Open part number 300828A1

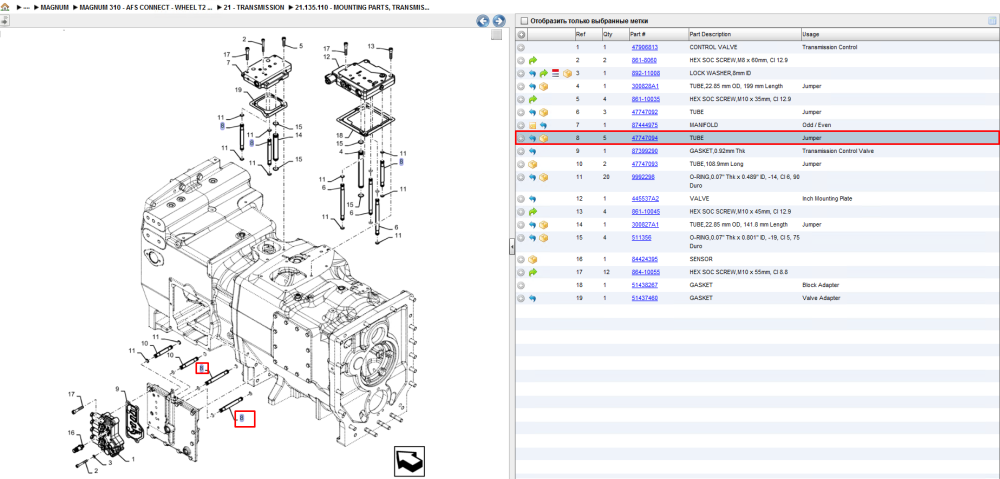pyautogui.click(x=644, y=86)
